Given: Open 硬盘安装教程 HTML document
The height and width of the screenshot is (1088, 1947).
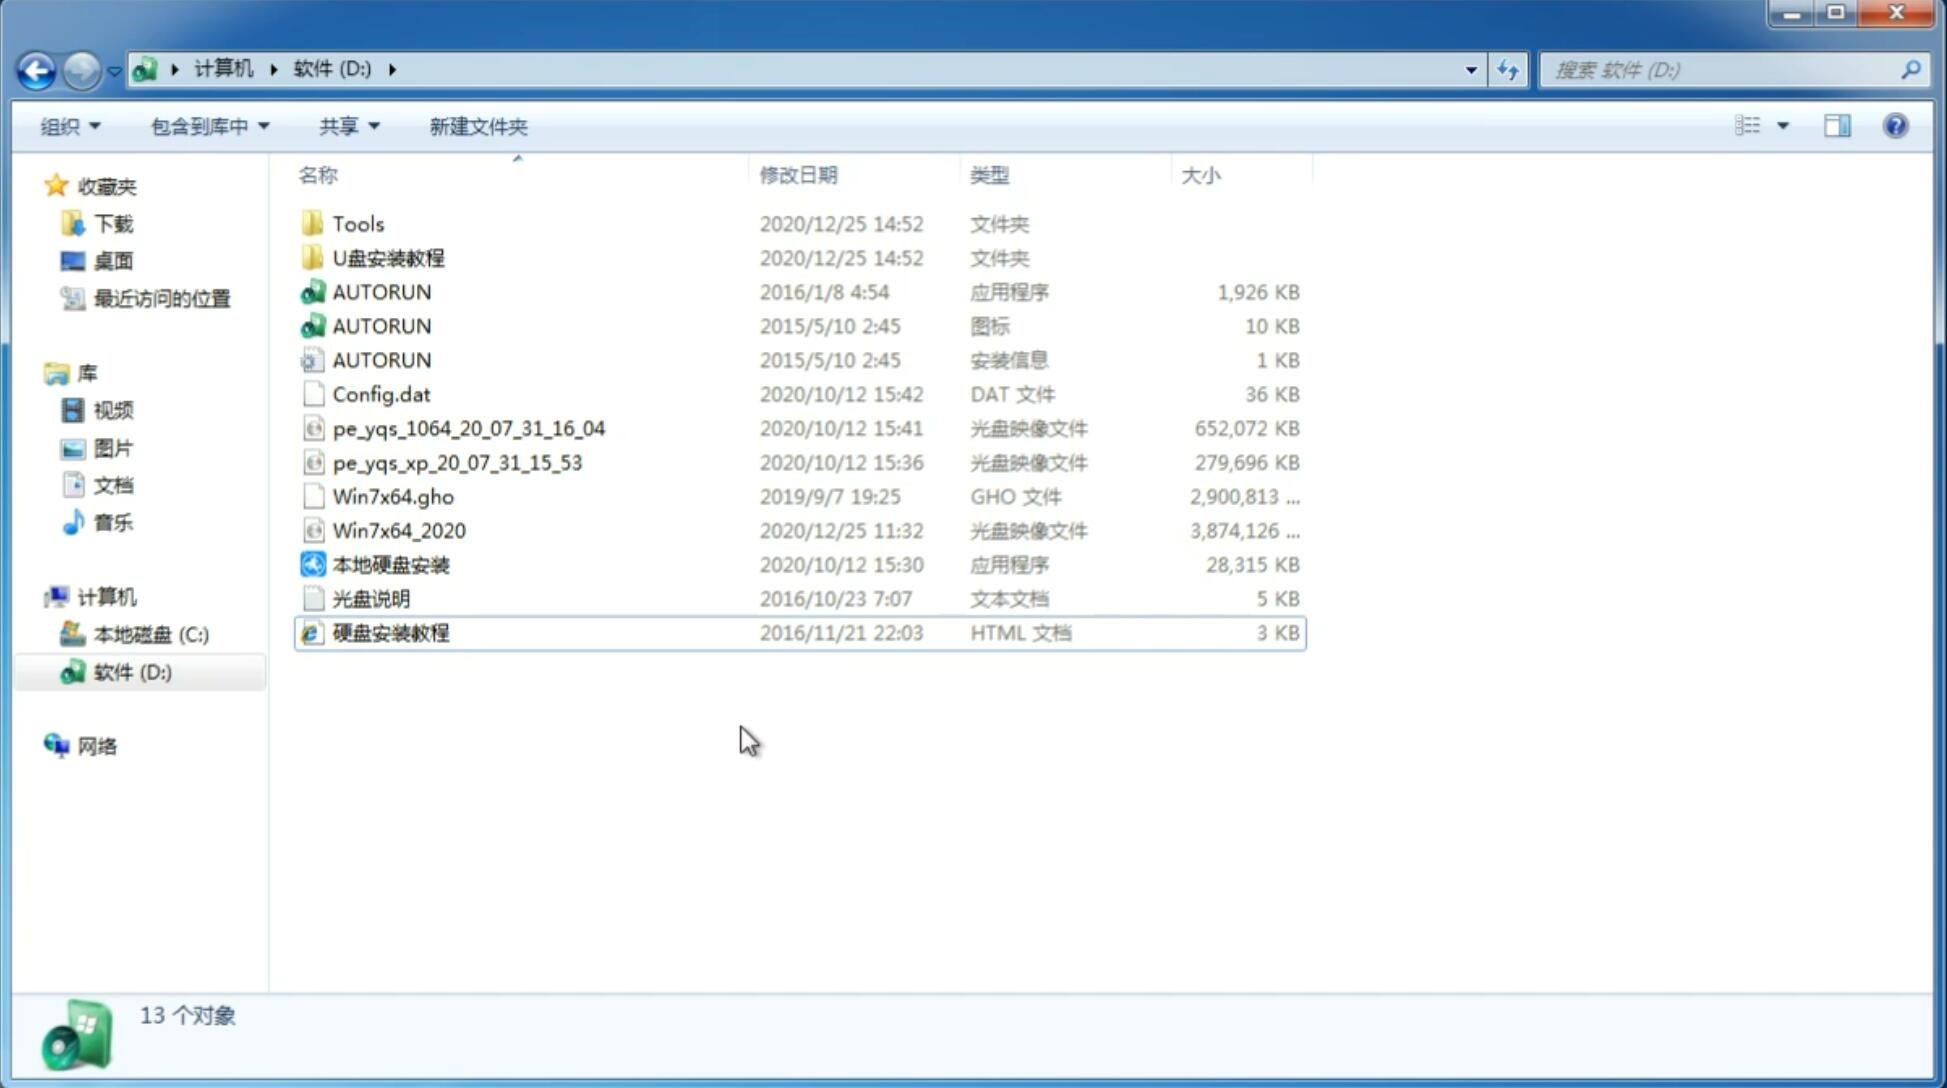Looking at the screenshot, I should tap(390, 632).
